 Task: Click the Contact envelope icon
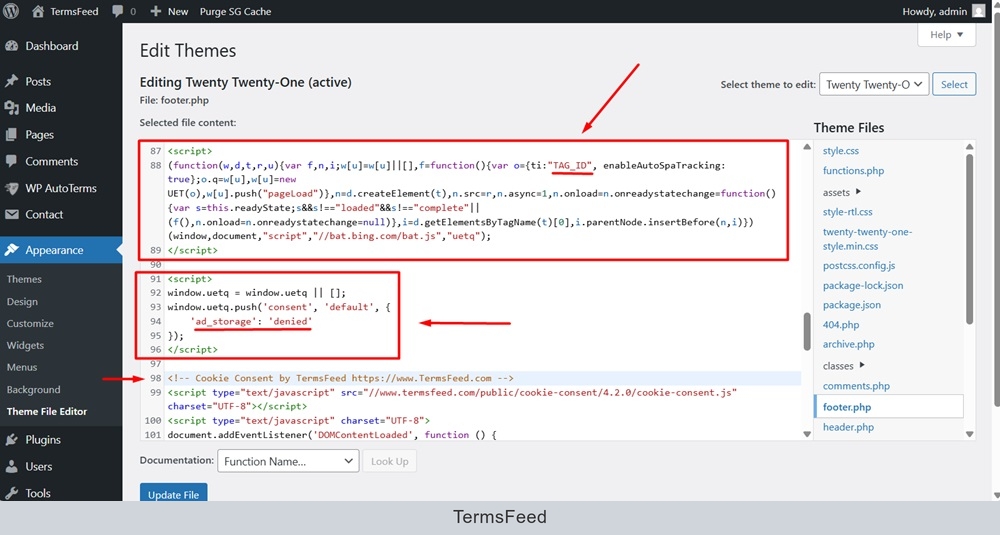tap(11, 215)
